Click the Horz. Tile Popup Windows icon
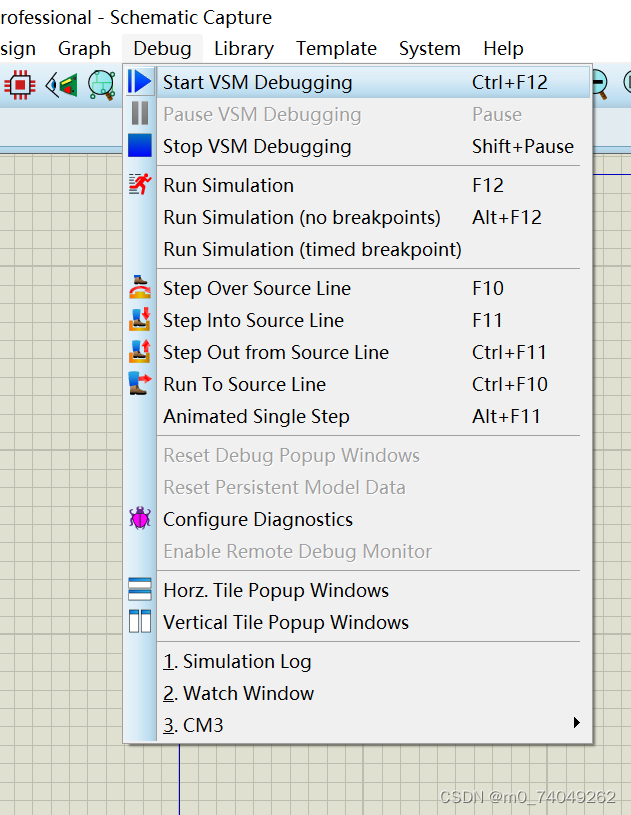The height and width of the screenshot is (815, 631). point(139,589)
